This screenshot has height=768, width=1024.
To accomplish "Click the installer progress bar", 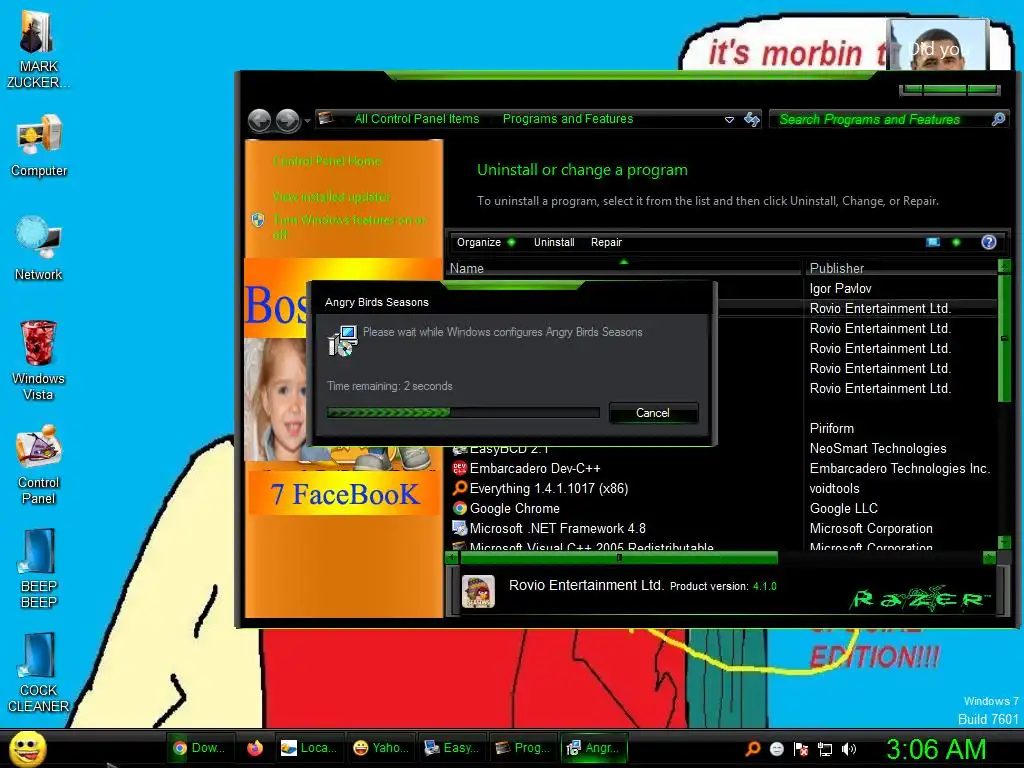I will click(x=463, y=413).
